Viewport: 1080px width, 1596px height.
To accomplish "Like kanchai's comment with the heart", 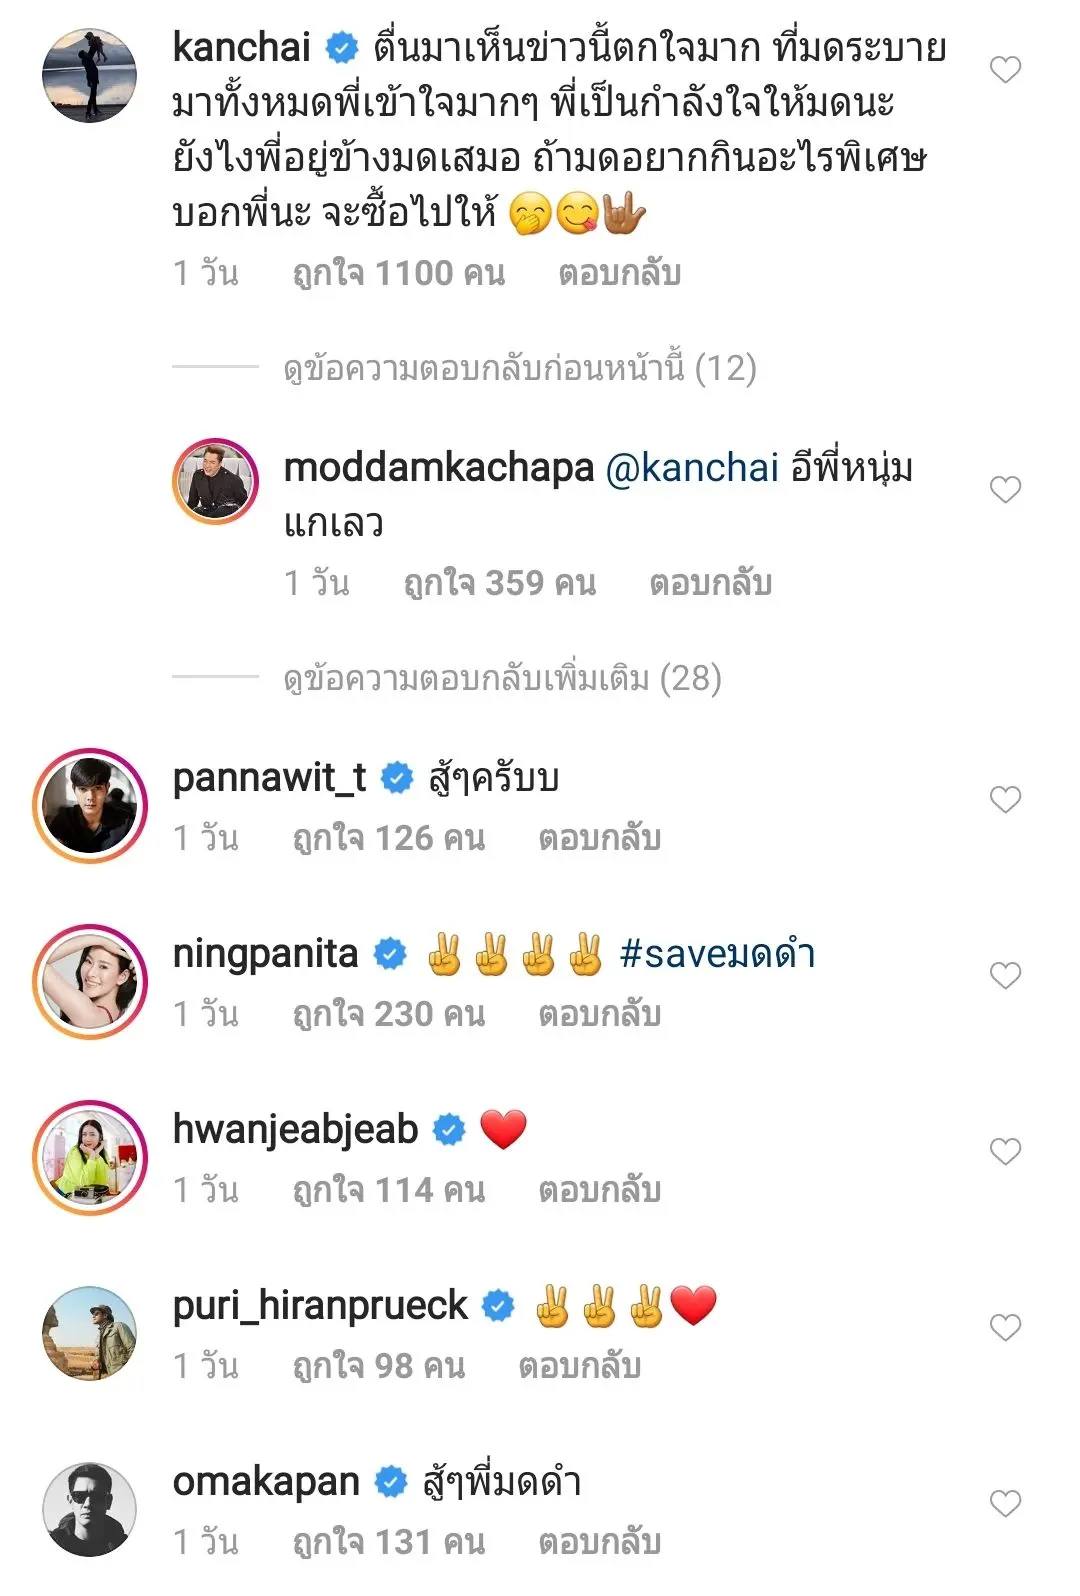I will point(1005,70).
